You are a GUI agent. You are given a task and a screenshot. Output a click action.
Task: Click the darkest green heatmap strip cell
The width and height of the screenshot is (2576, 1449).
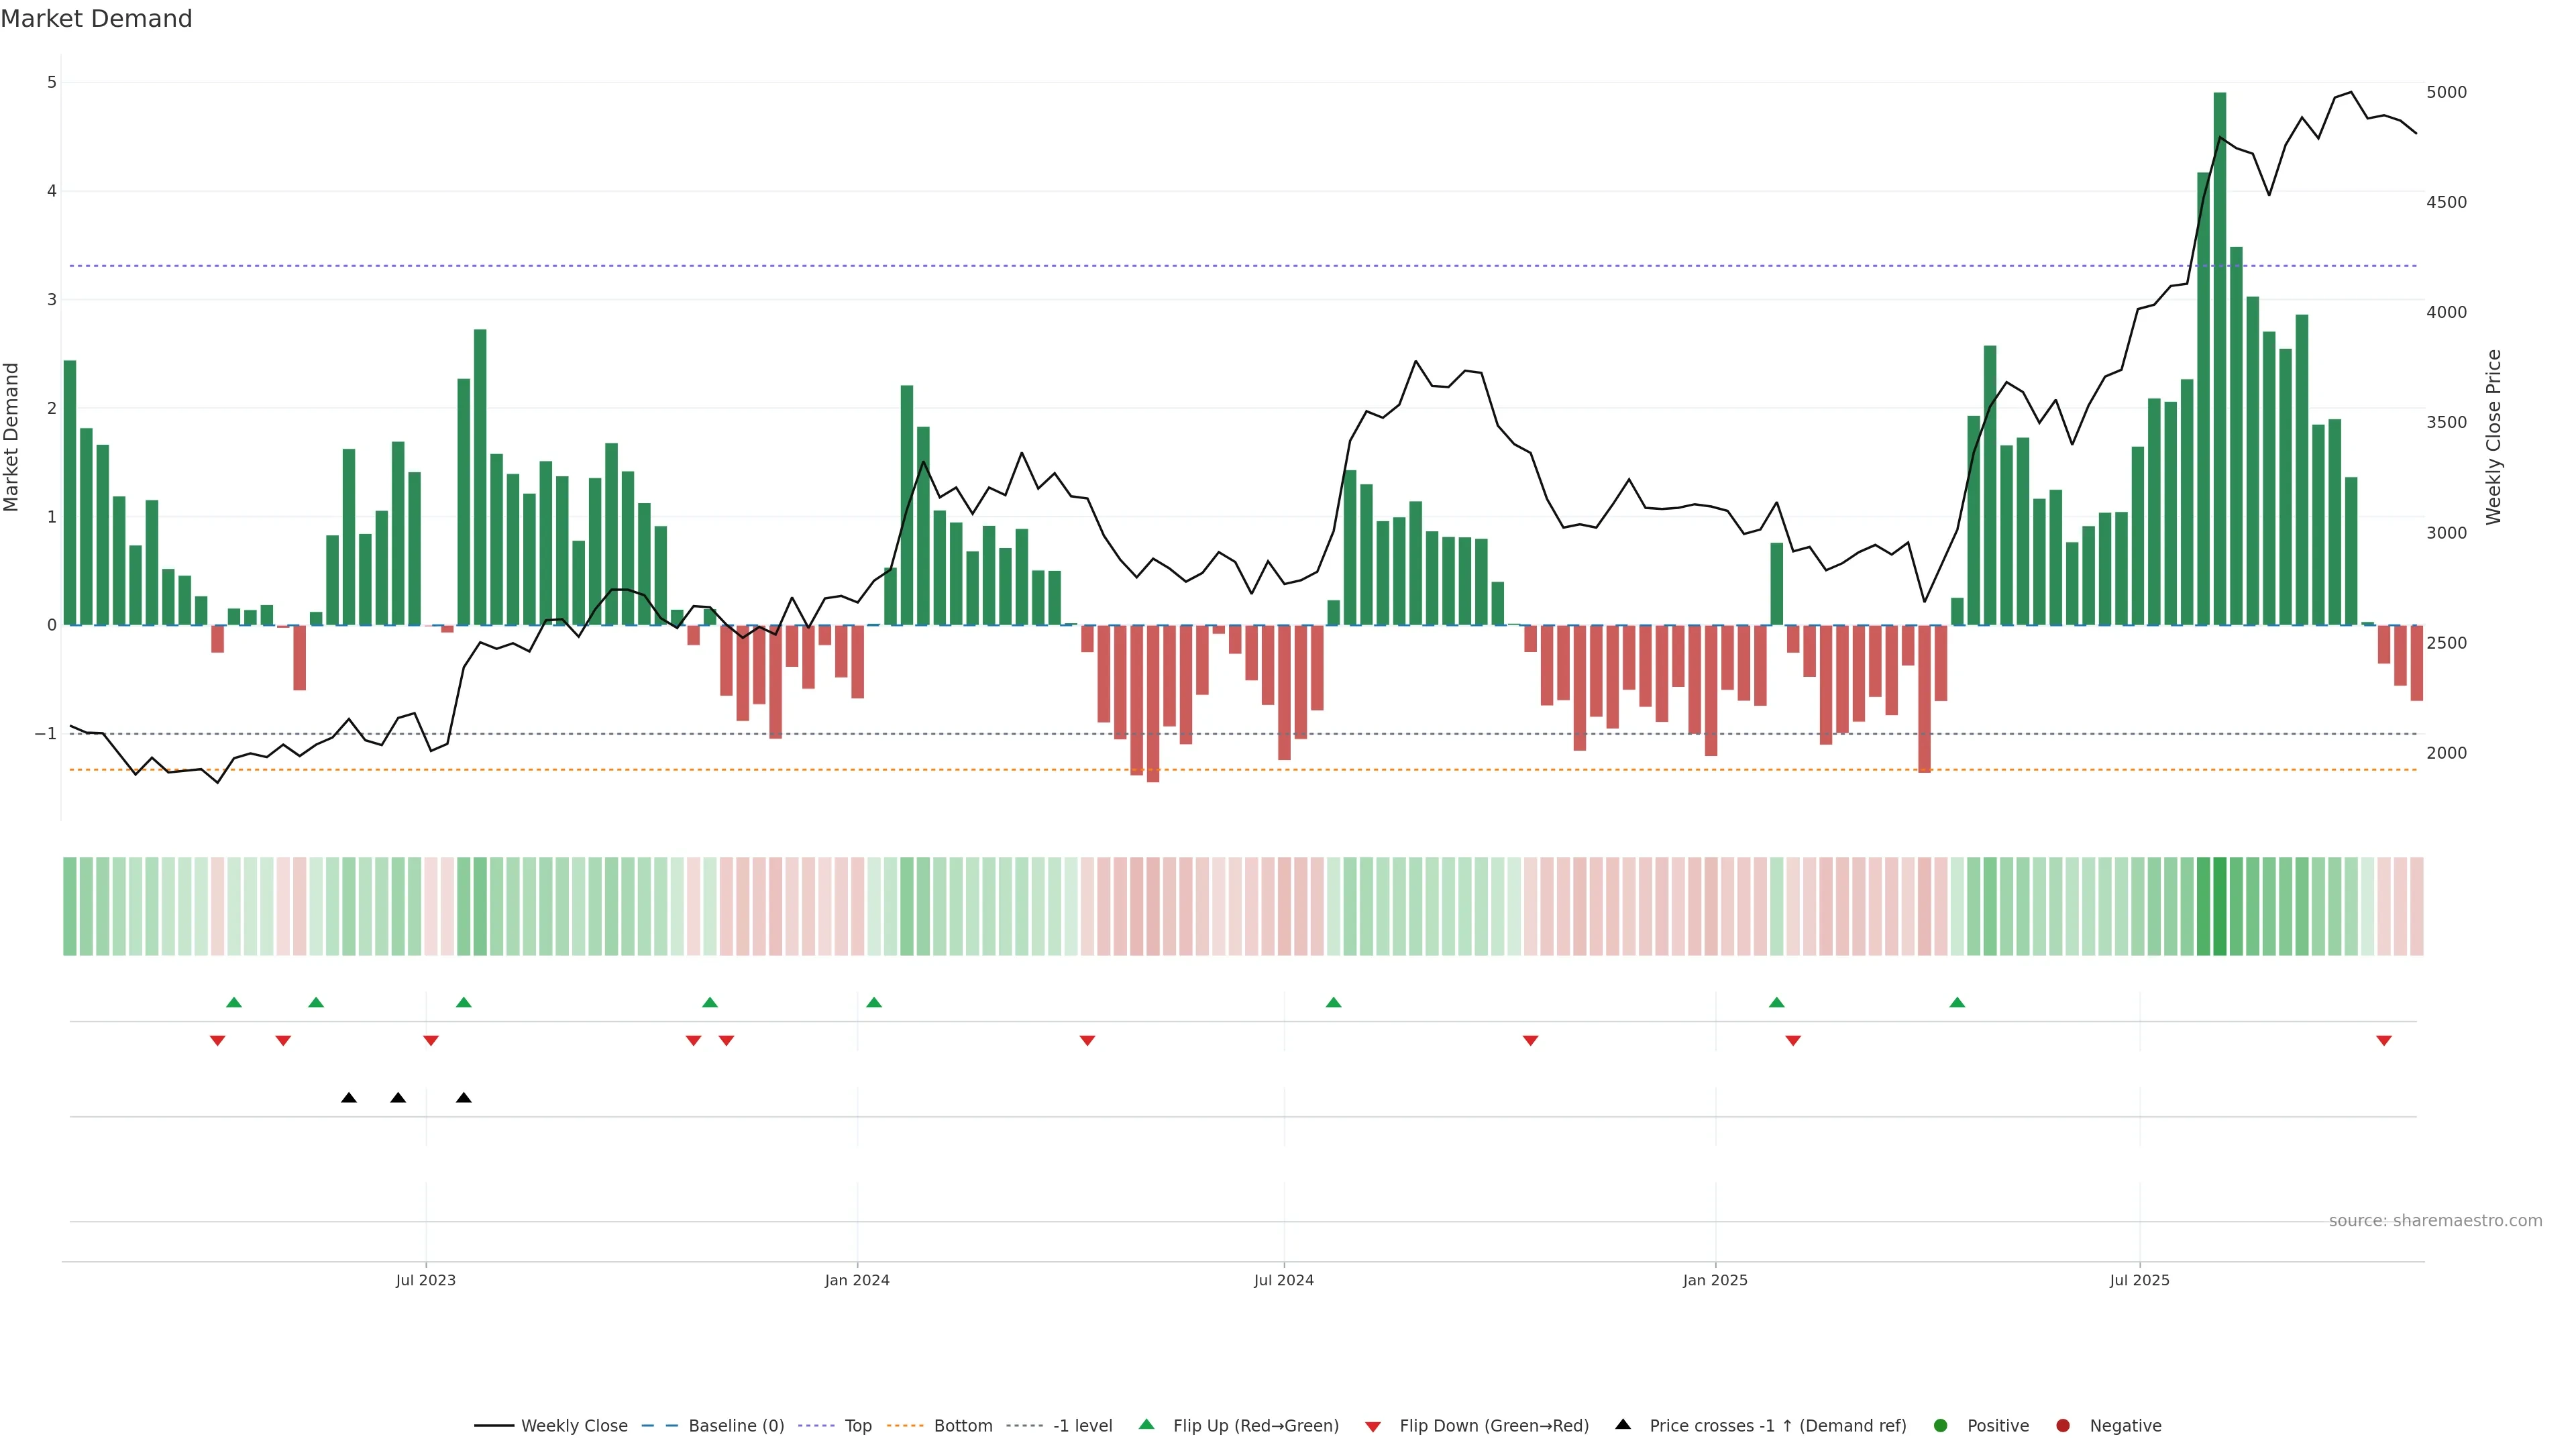coord(2220,906)
